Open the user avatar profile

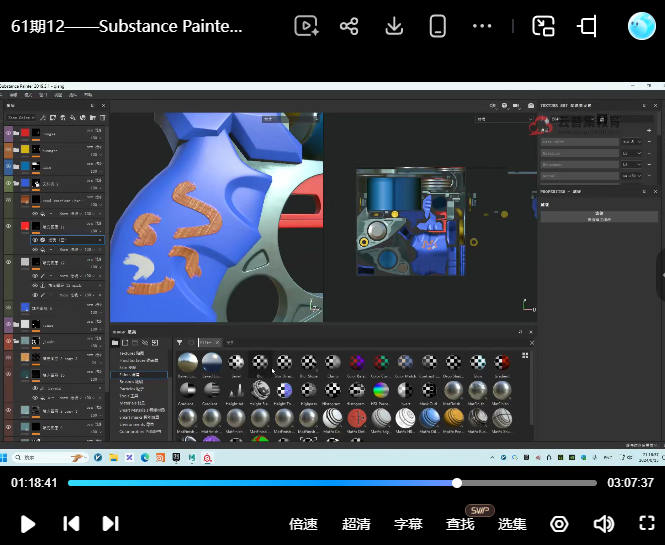pos(642,26)
